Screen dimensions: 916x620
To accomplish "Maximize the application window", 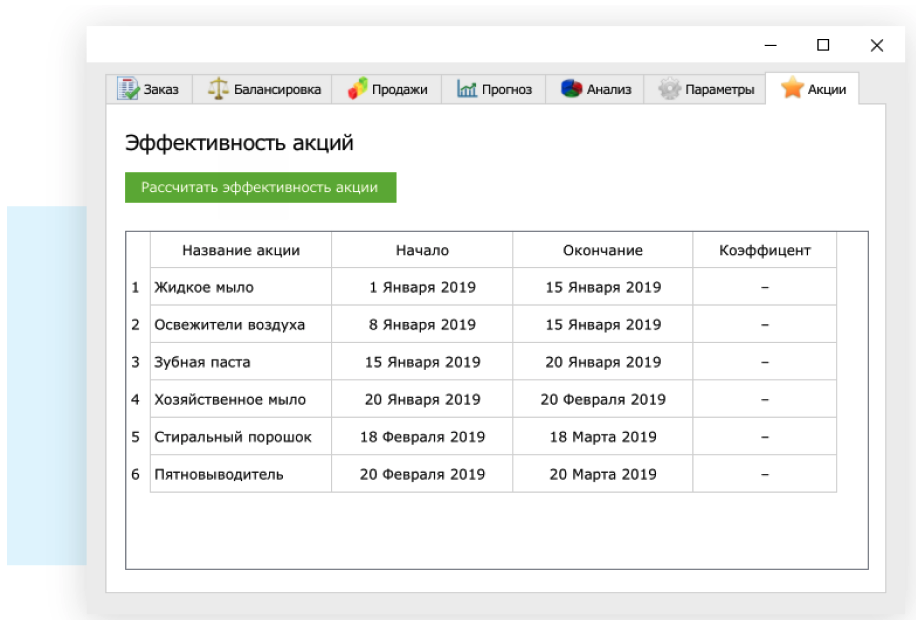I will pos(823,45).
